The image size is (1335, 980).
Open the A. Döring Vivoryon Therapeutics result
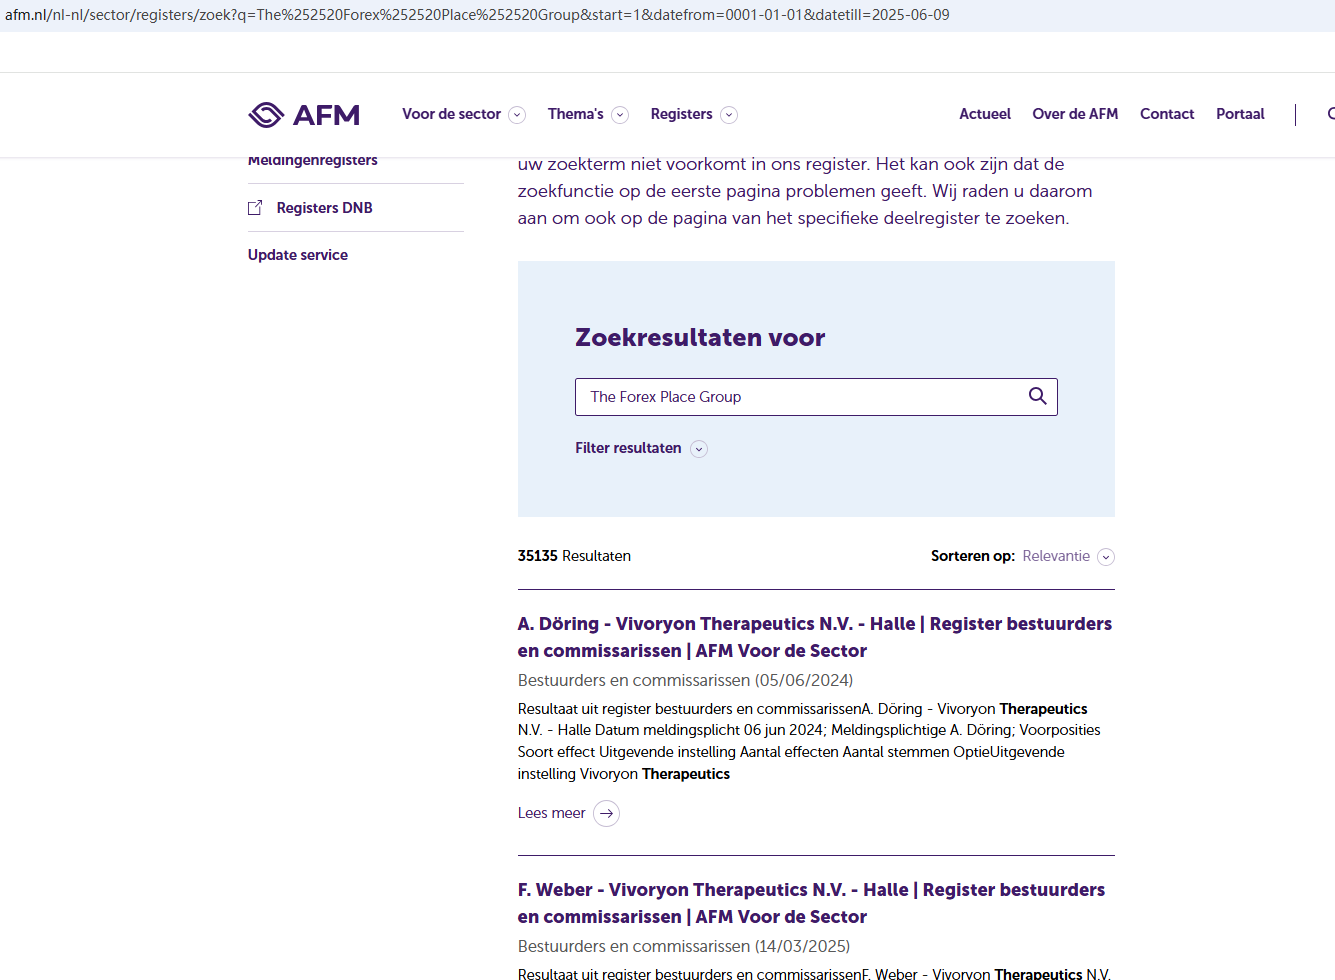(x=815, y=637)
